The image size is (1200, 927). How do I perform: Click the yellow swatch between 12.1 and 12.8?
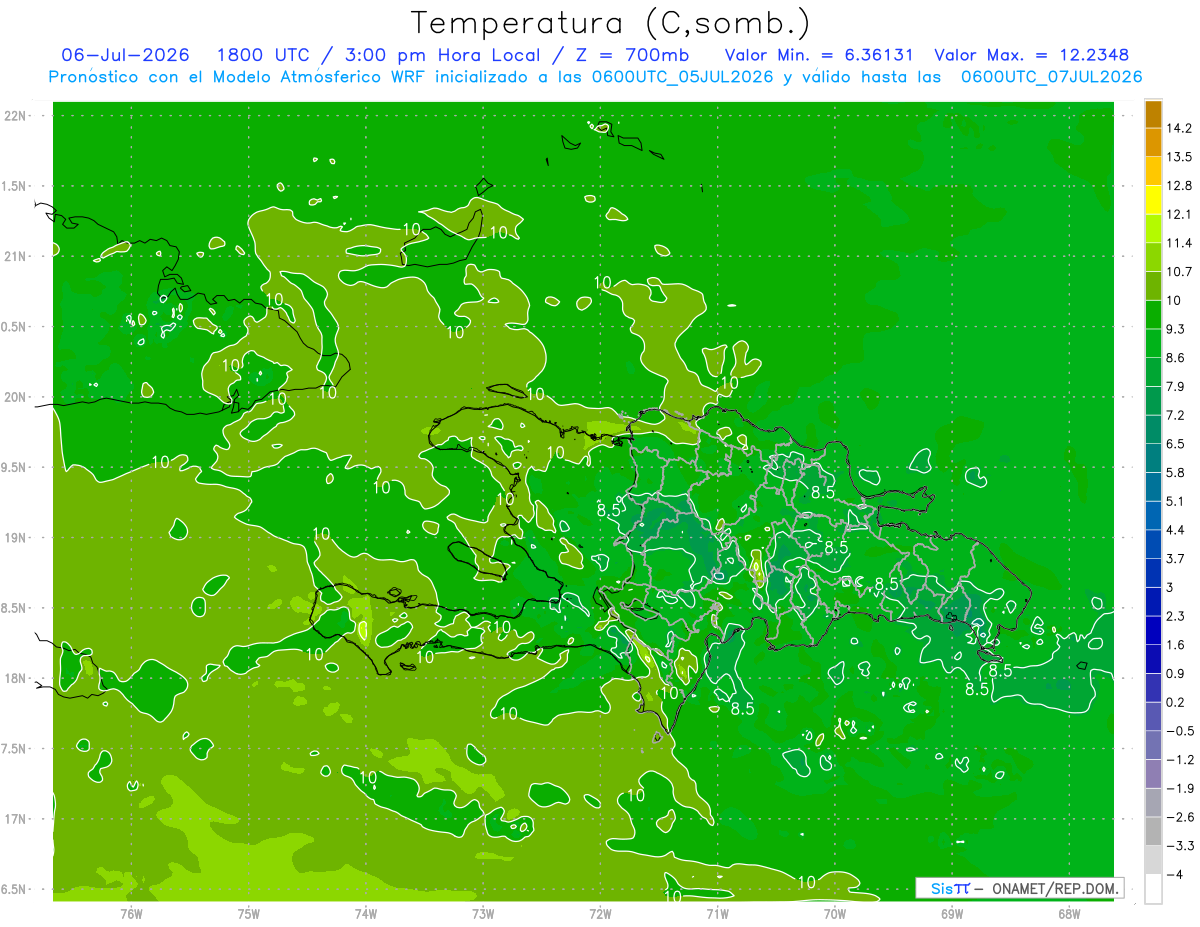click(1153, 200)
